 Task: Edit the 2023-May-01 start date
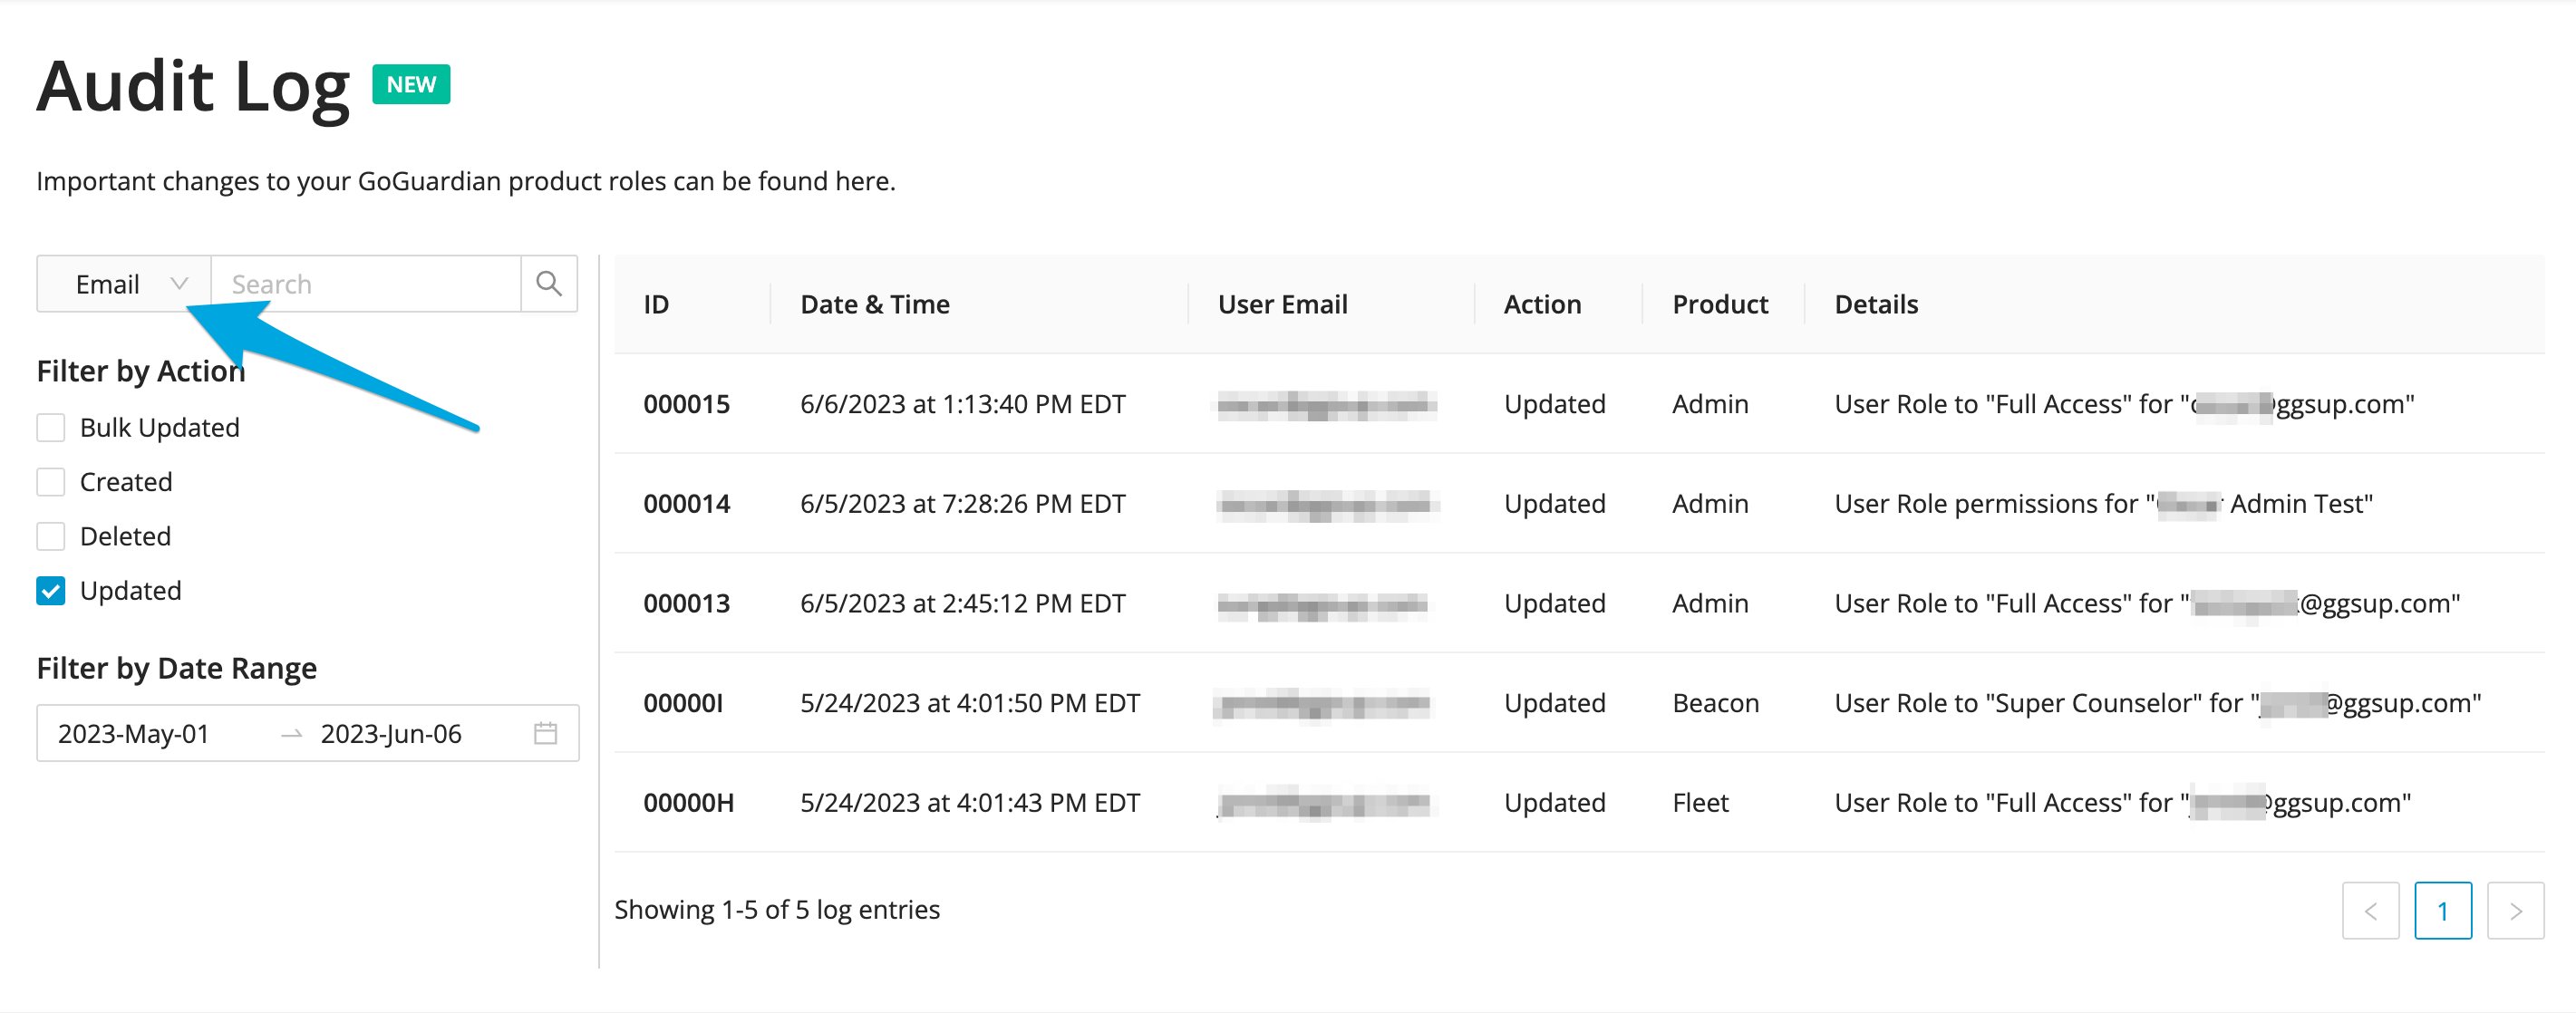coord(134,734)
